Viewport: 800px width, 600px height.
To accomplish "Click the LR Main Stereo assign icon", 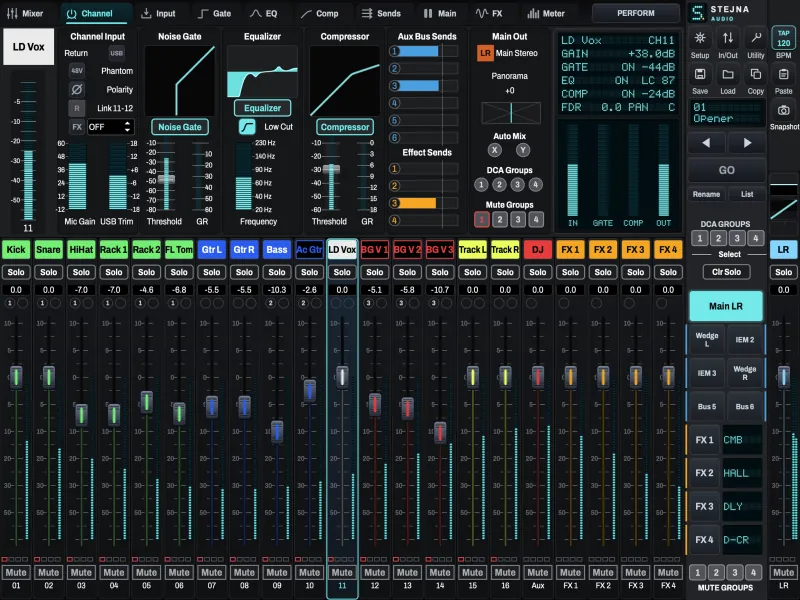I will 485,53.
